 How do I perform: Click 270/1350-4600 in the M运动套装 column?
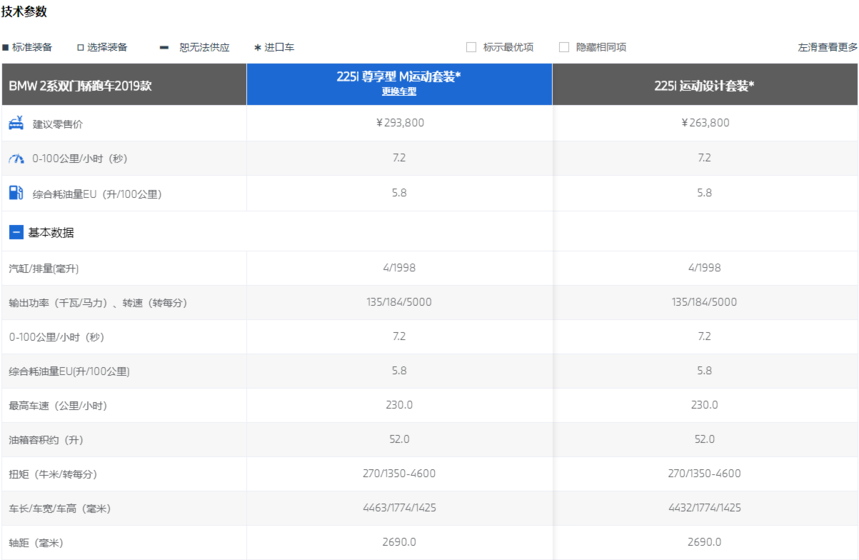(399, 473)
